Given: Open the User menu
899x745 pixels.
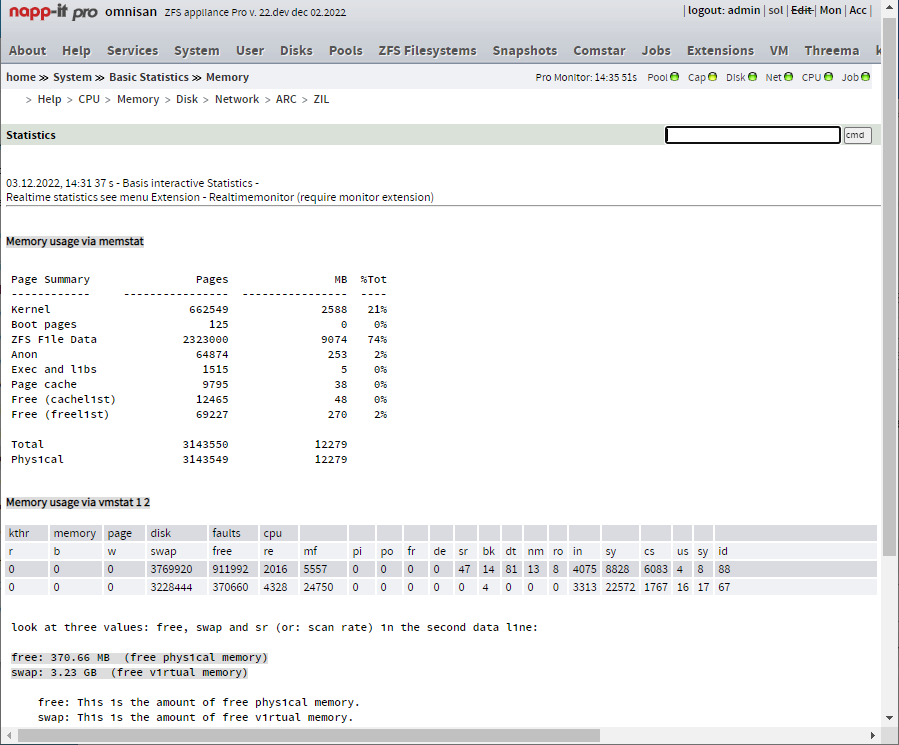Looking at the screenshot, I should [x=250, y=50].
